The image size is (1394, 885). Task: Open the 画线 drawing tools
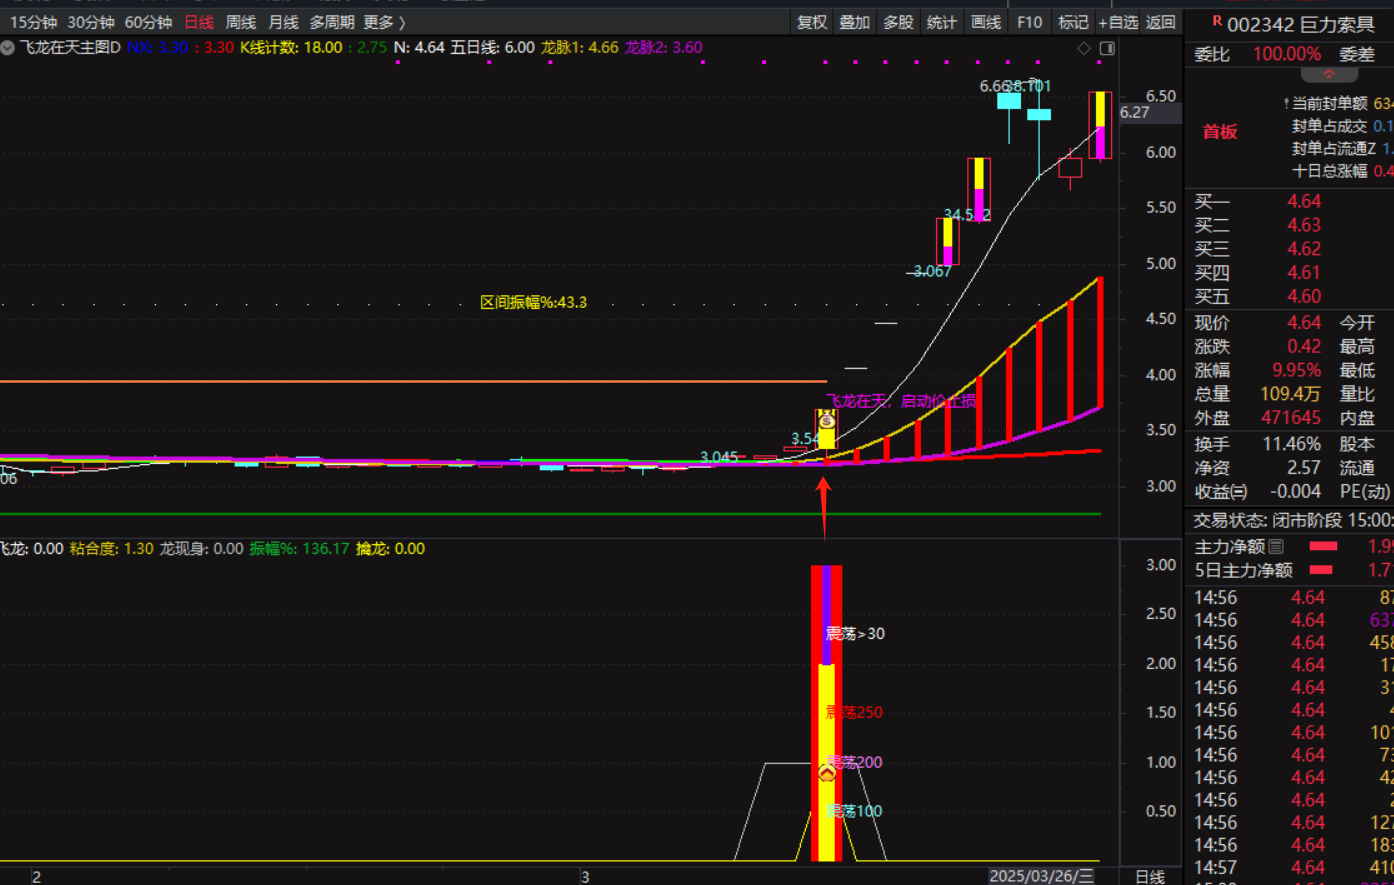click(x=986, y=22)
